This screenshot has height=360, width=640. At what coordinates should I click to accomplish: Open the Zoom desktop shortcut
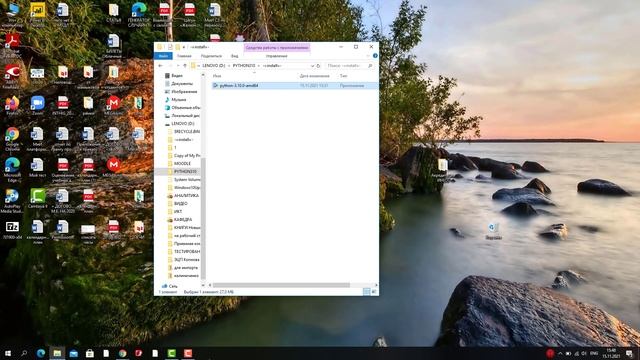37,105
